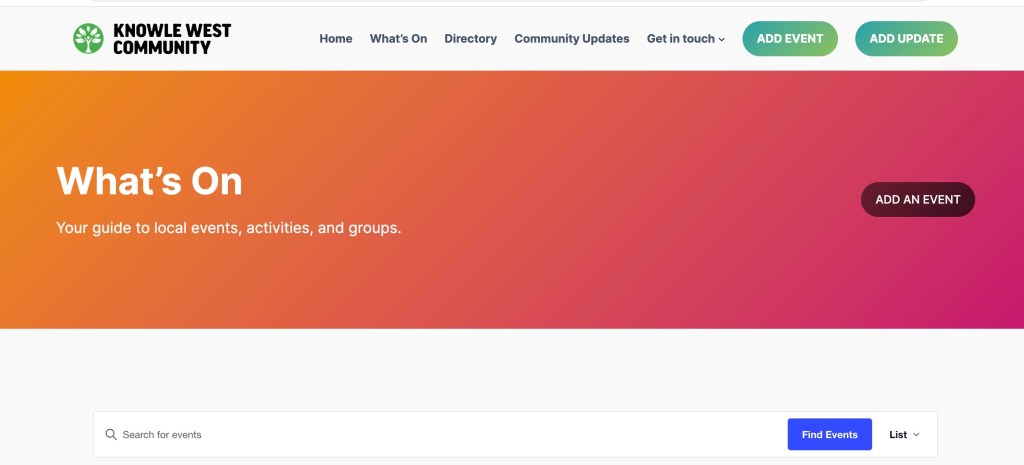Click the Knowle West Community logo text
The width and height of the screenshot is (1024, 465).
click(x=171, y=39)
